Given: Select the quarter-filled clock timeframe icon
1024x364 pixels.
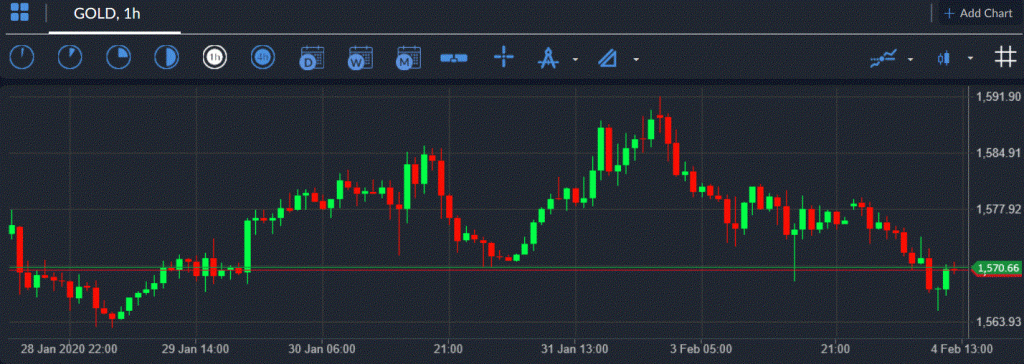Looking at the screenshot, I should point(118,58).
